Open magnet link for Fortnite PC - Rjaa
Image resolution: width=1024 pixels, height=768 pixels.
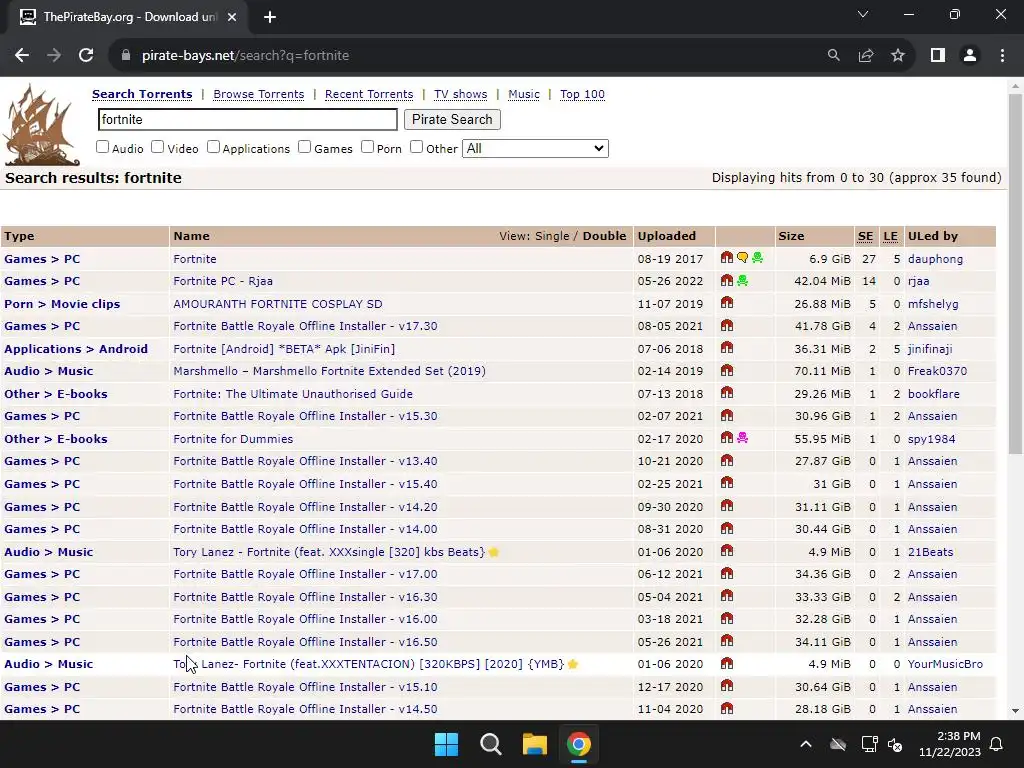coord(727,280)
